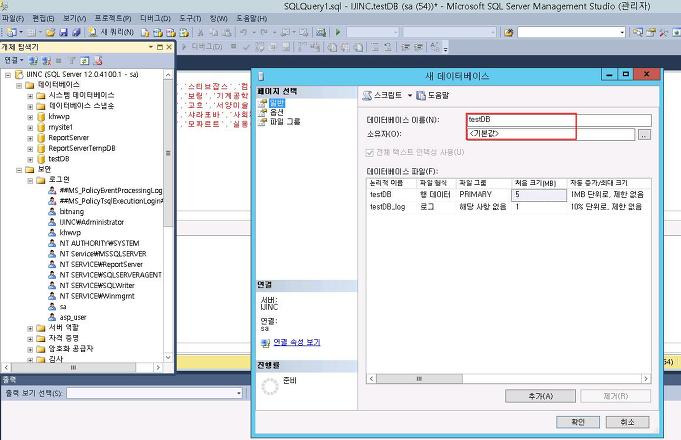Click the Save All icon
Viewport: 681px width, 440px height.
click(76, 33)
